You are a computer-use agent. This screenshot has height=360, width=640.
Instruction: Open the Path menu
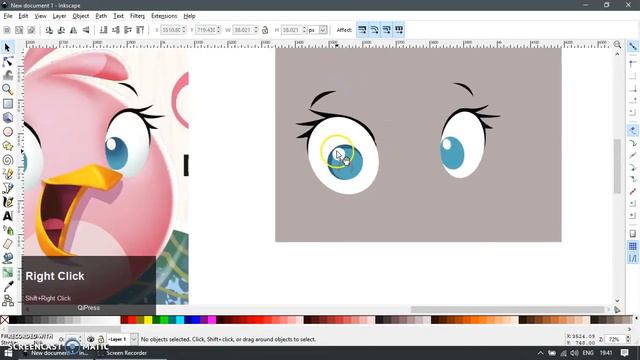pyautogui.click(x=101, y=16)
